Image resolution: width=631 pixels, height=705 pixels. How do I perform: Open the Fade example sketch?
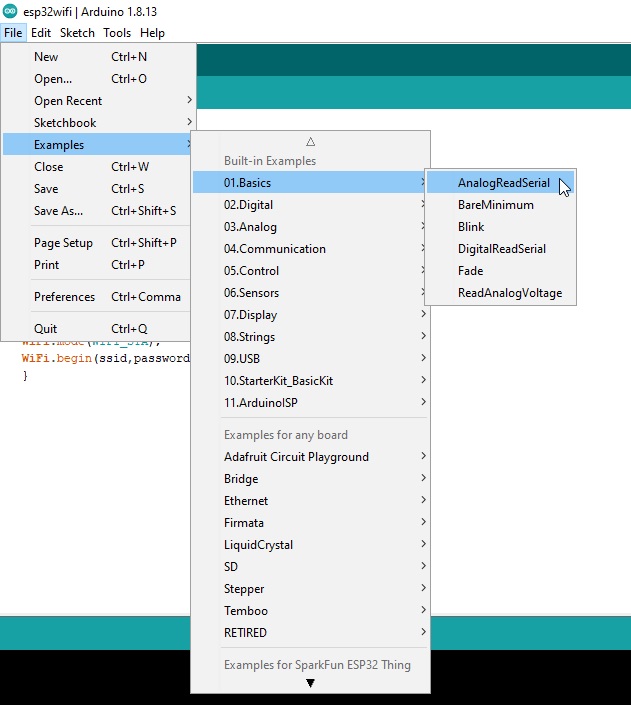501,271
